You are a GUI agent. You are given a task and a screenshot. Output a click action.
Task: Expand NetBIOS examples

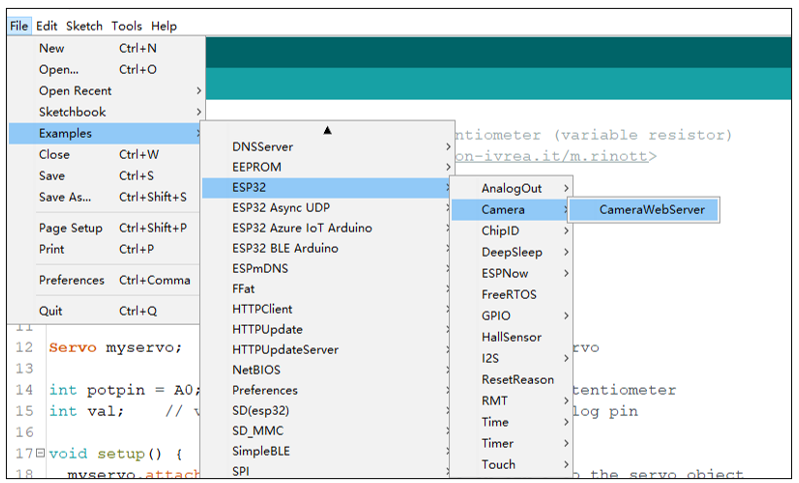[x=326, y=370]
